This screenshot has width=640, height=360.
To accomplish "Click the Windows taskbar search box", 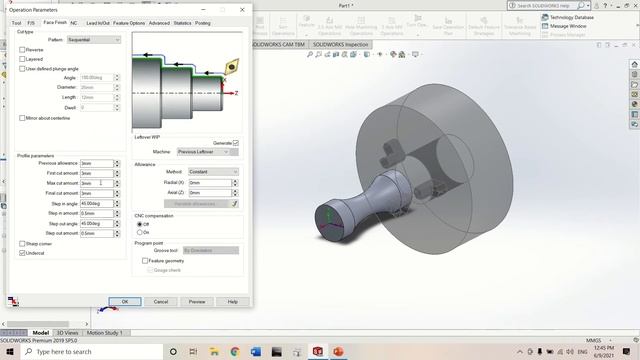I will click(92, 351).
